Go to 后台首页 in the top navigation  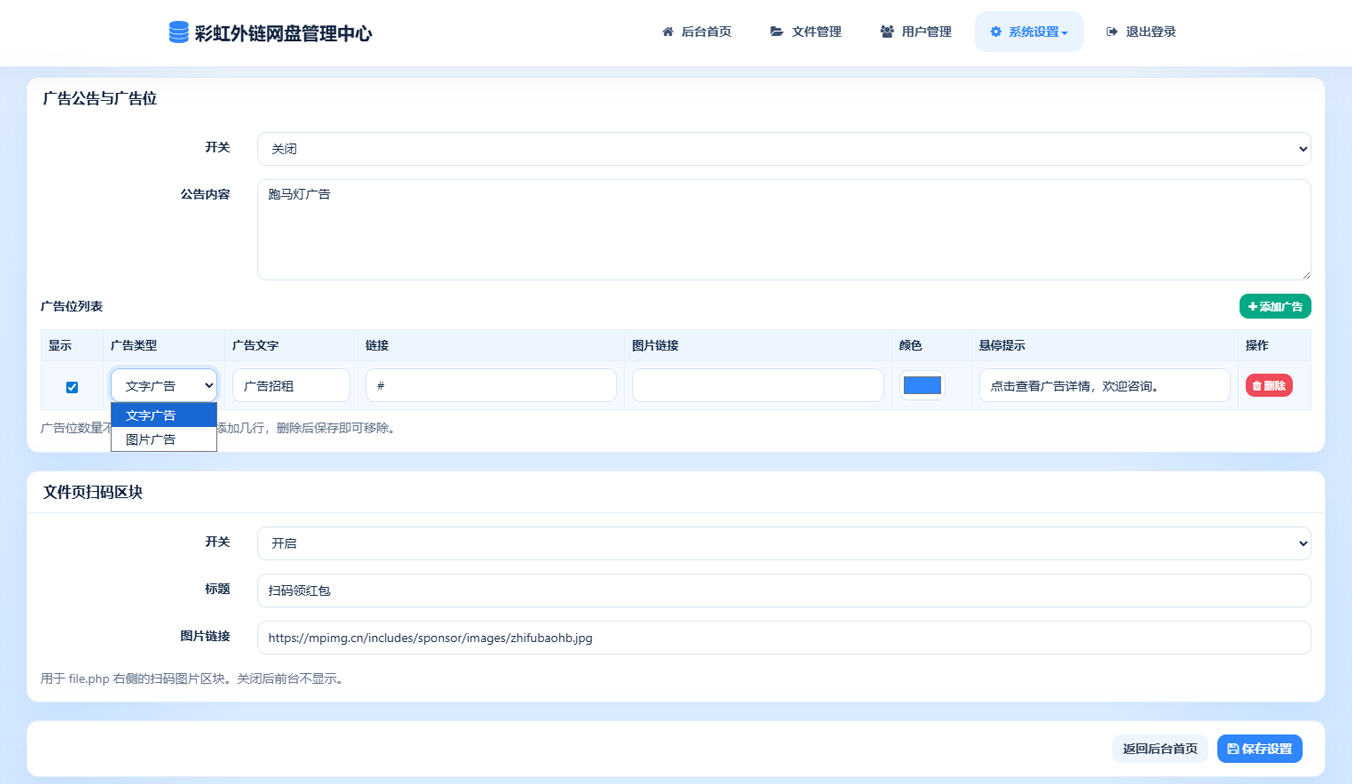[x=697, y=32]
